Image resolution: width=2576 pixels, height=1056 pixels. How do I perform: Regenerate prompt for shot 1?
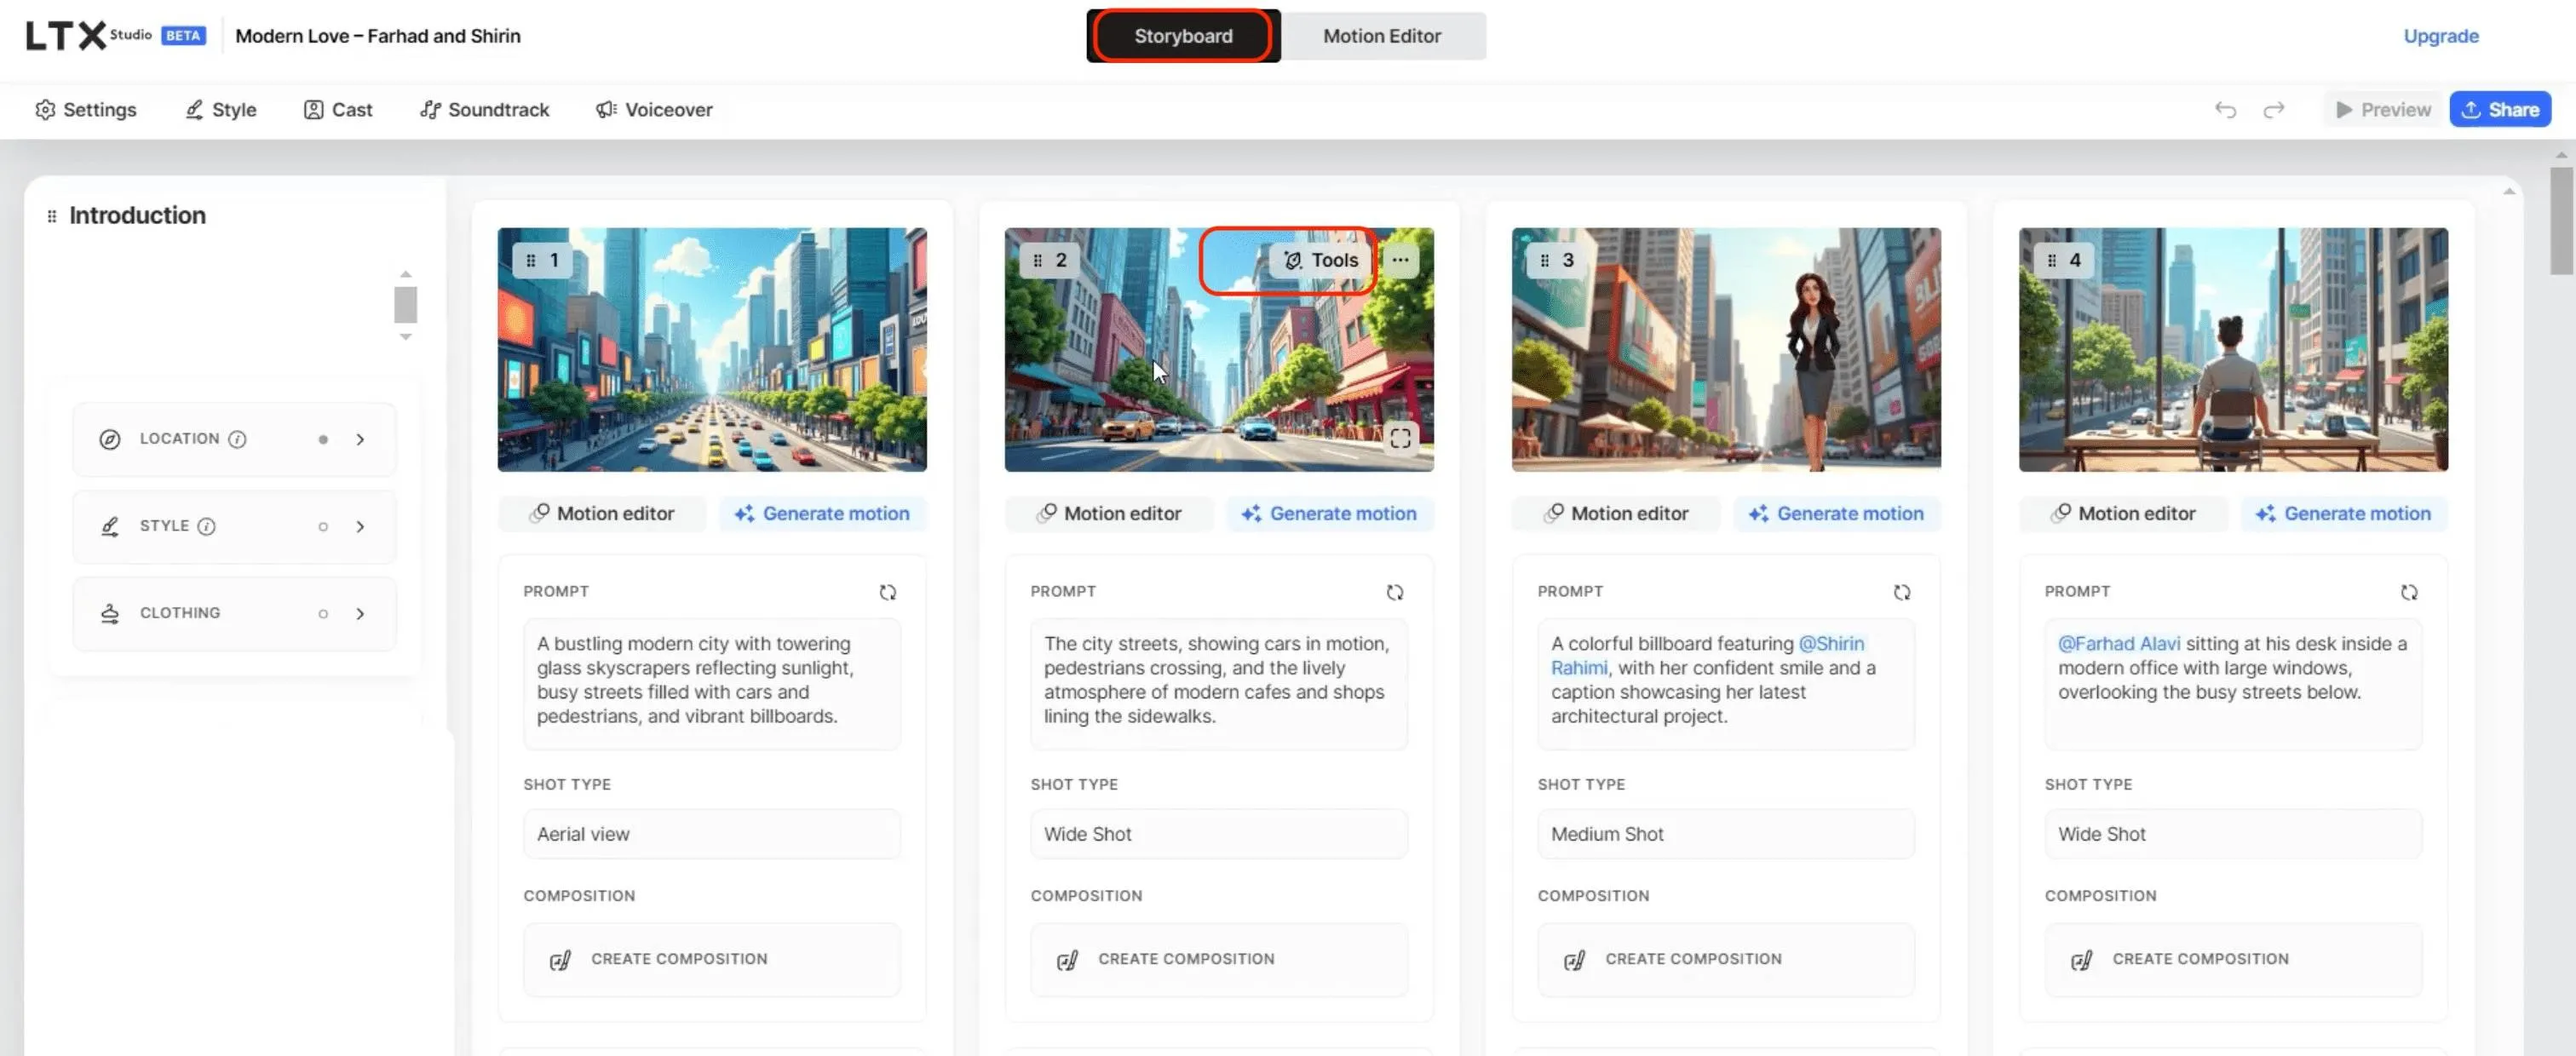click(887, 592)
